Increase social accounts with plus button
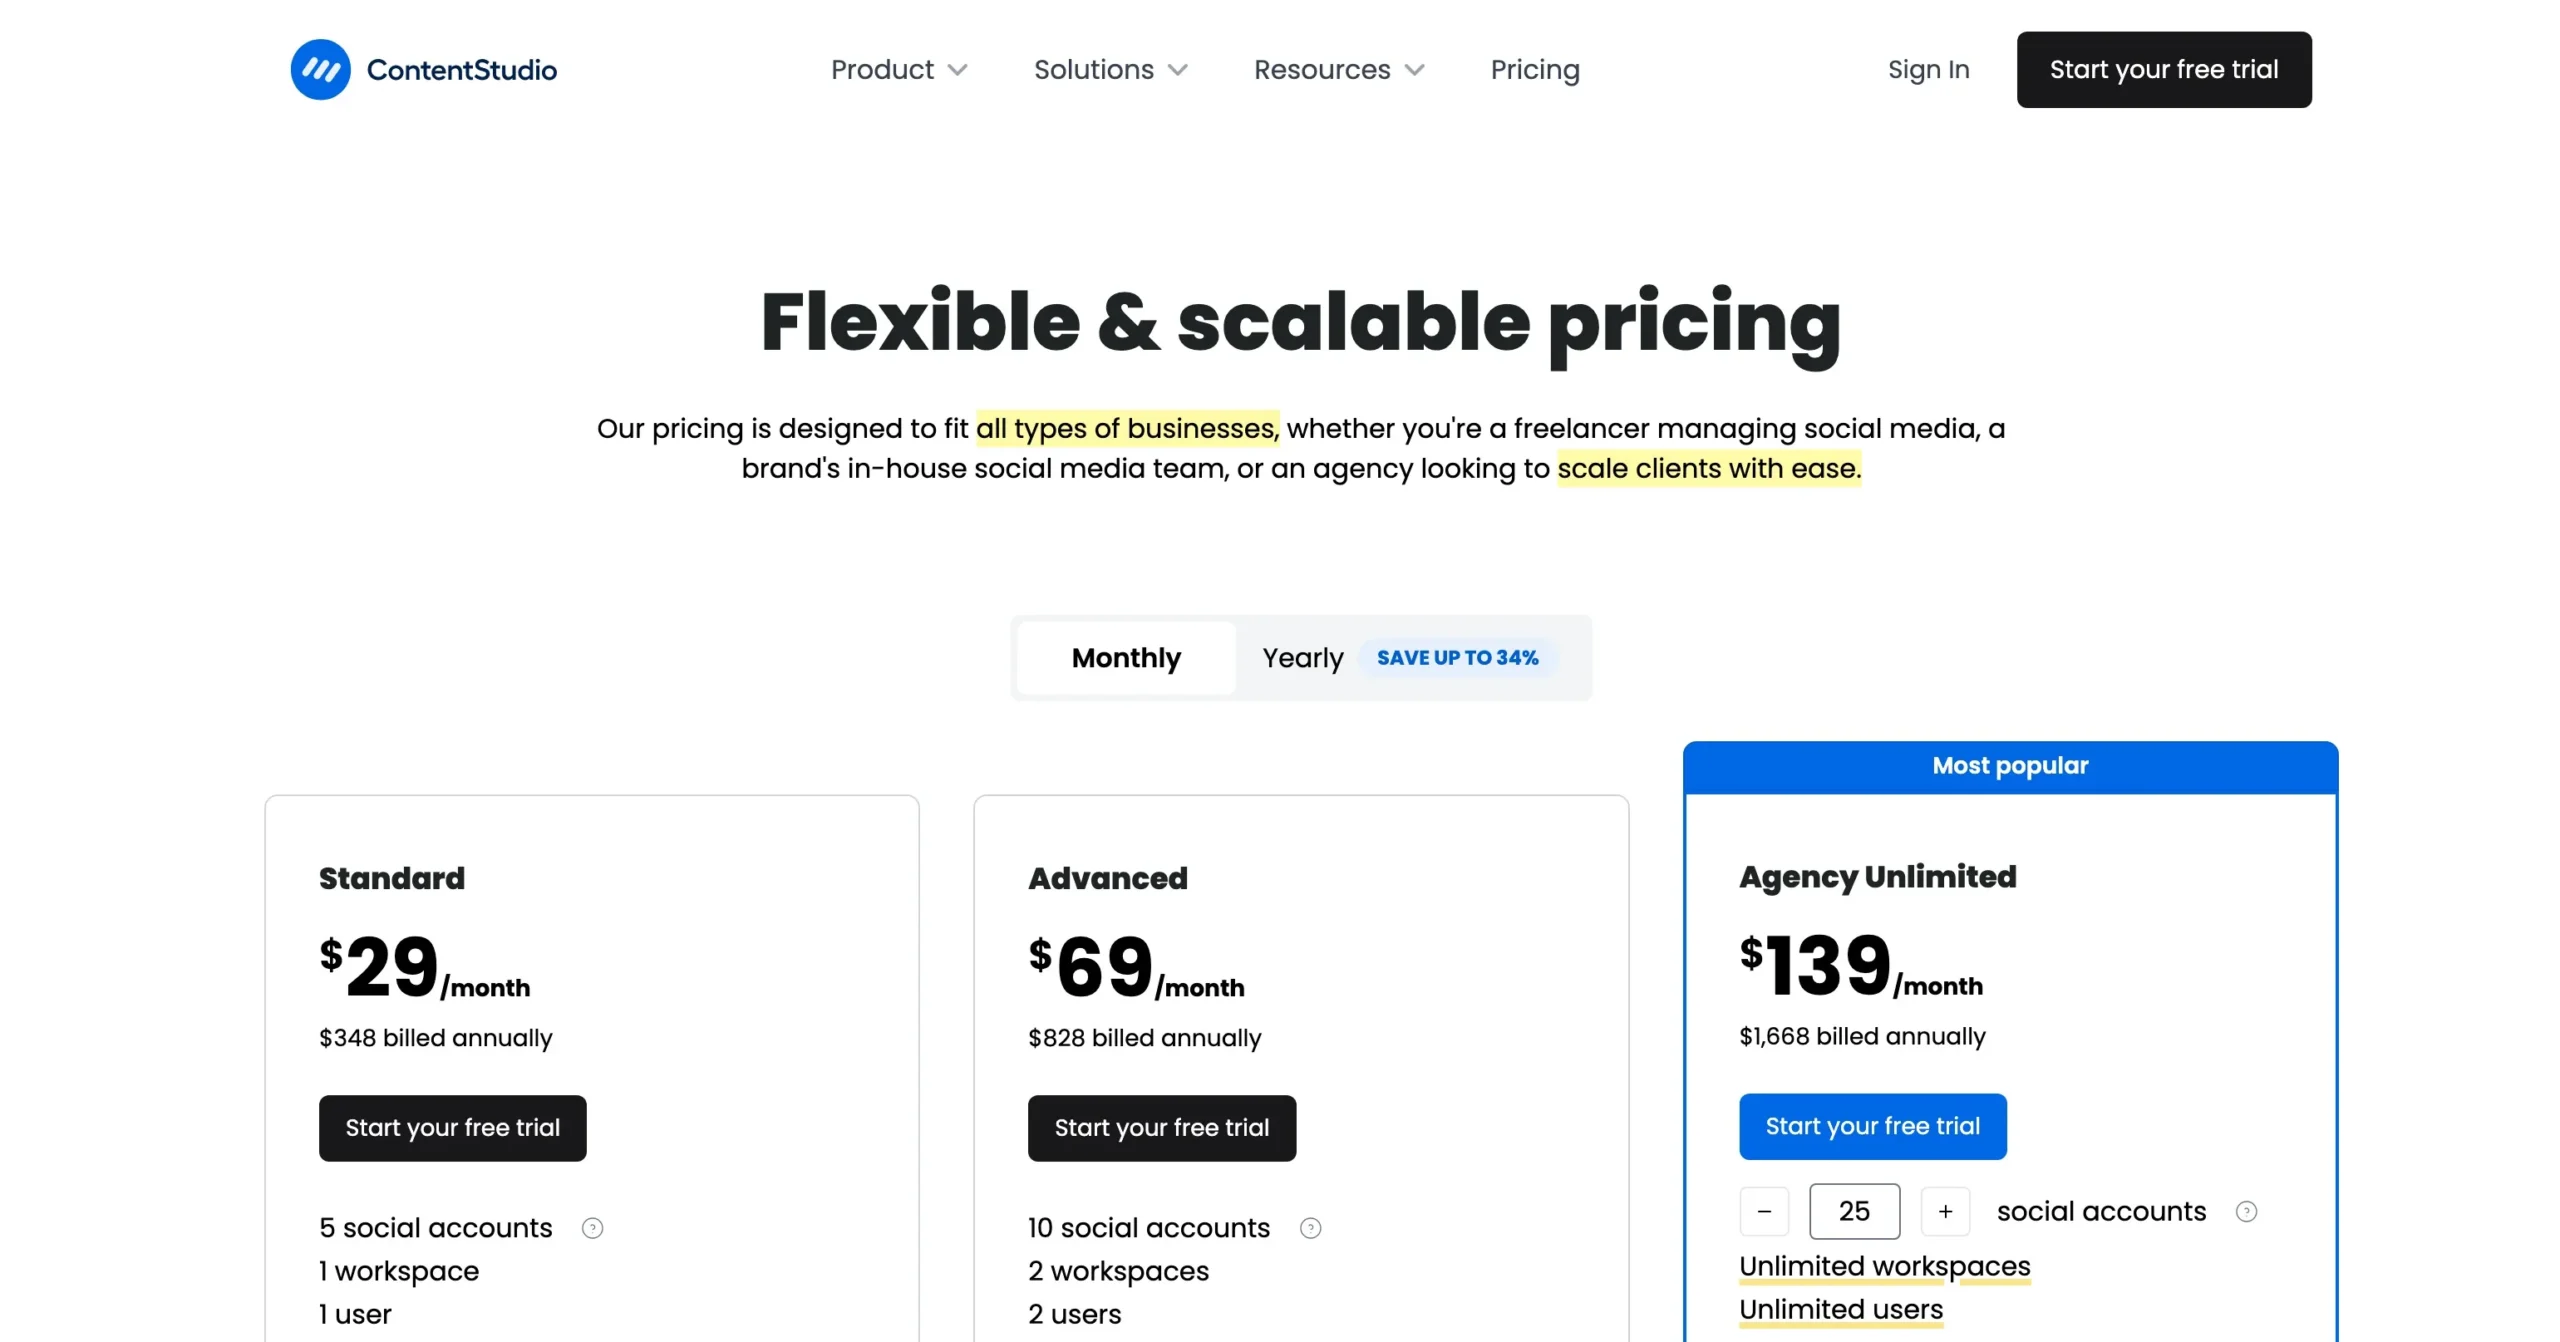This screenshot has width=2560, height=1342. click(1945, 1212)
